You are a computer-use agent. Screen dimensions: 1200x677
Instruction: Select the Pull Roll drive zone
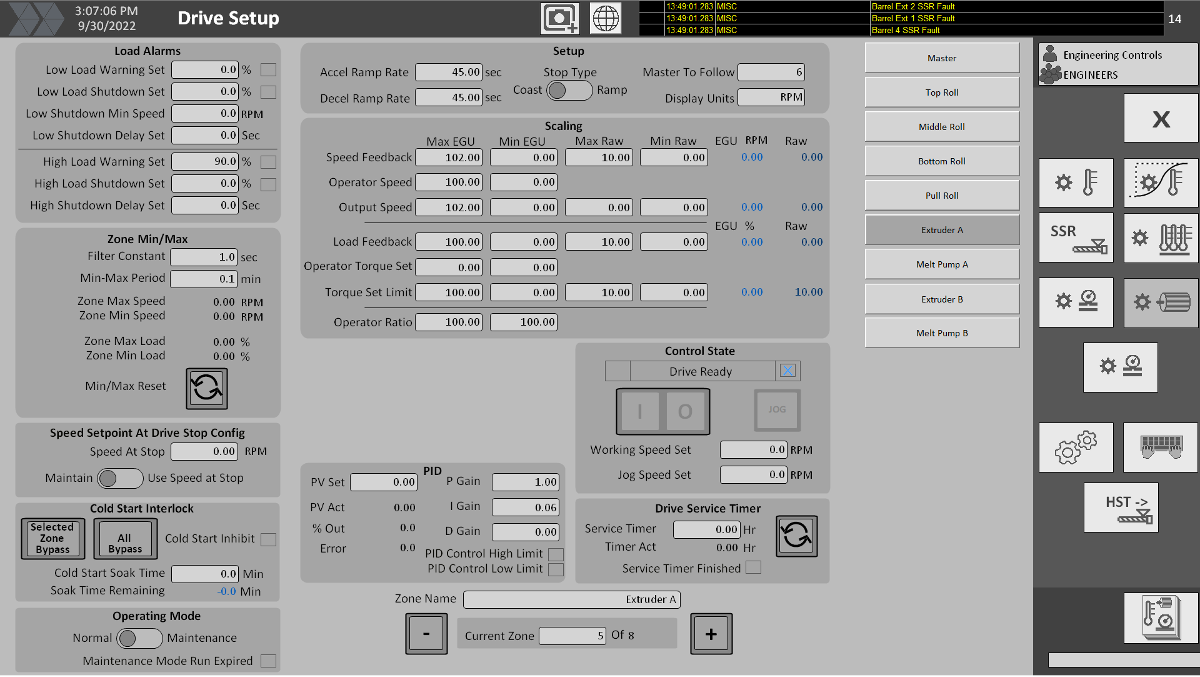(942, 196)
